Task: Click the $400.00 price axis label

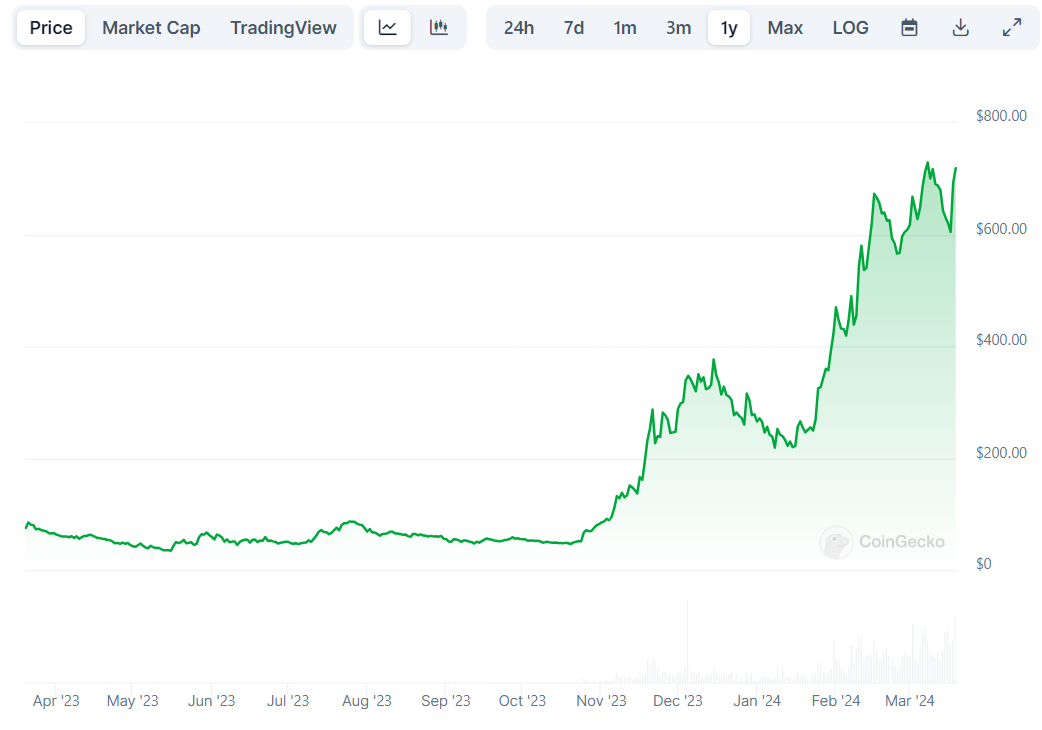Action: (x=1001, y=340)
